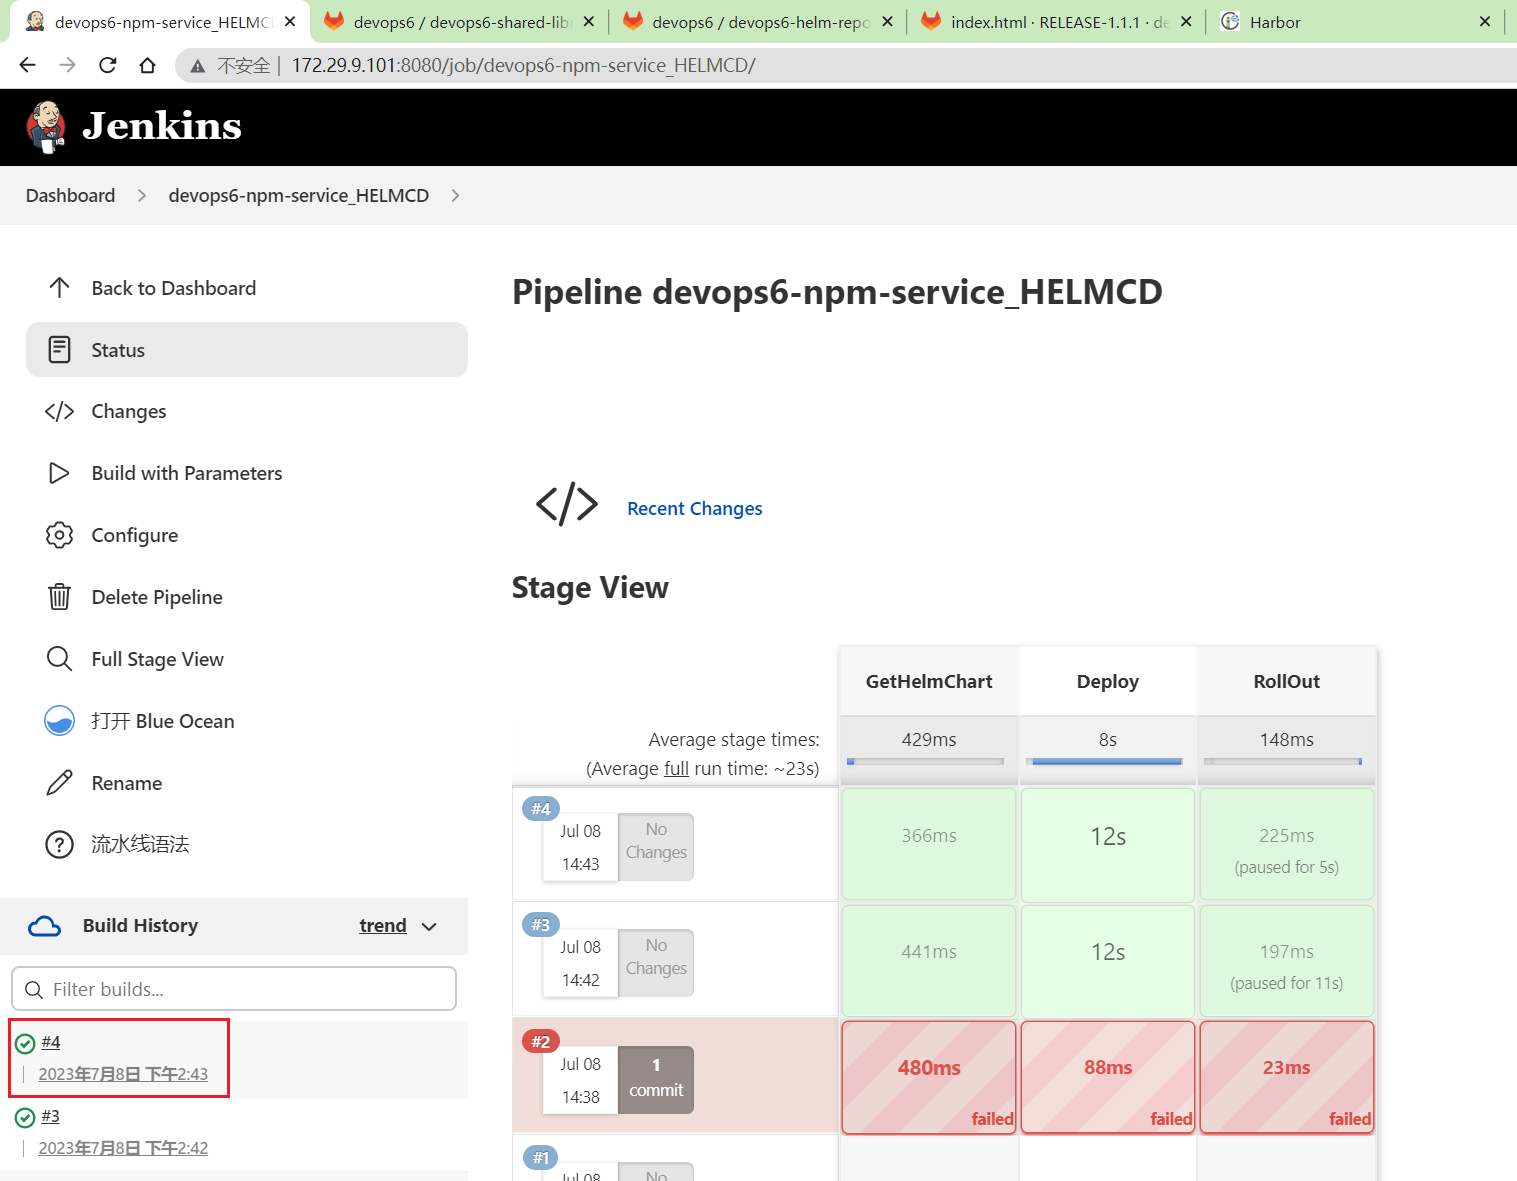Reload the current page
Image resolution: width=1517 pixels, height=1181 pixels.
(108, 65)
